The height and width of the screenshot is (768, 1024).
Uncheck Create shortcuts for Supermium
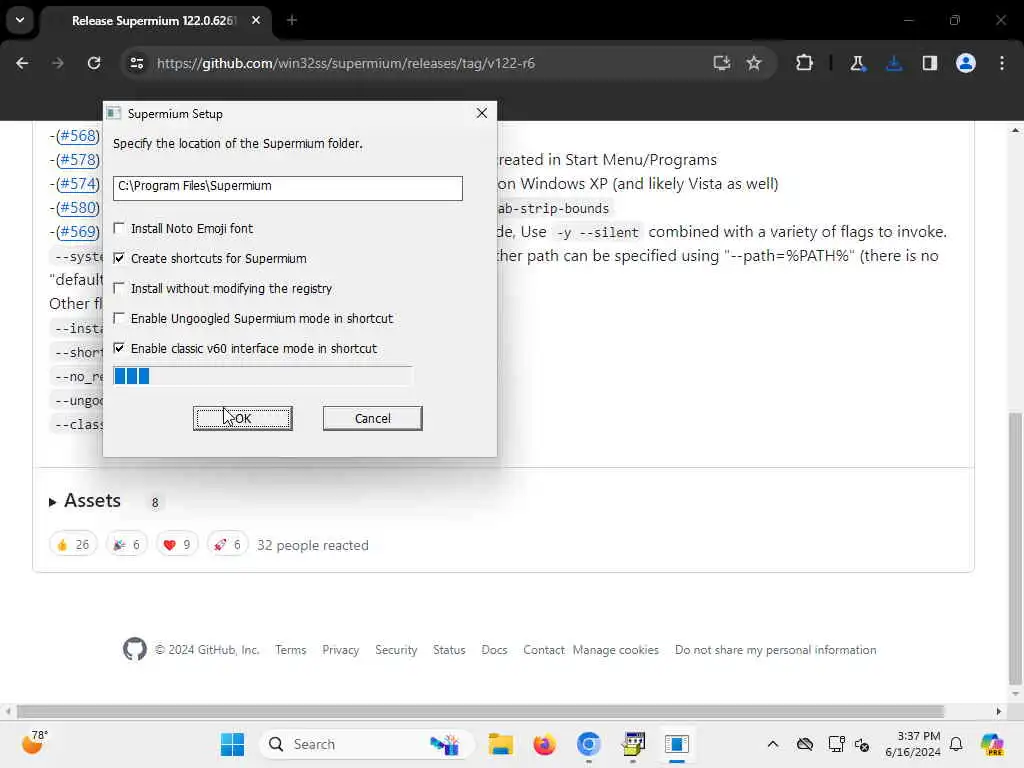[x=119, y=258]
